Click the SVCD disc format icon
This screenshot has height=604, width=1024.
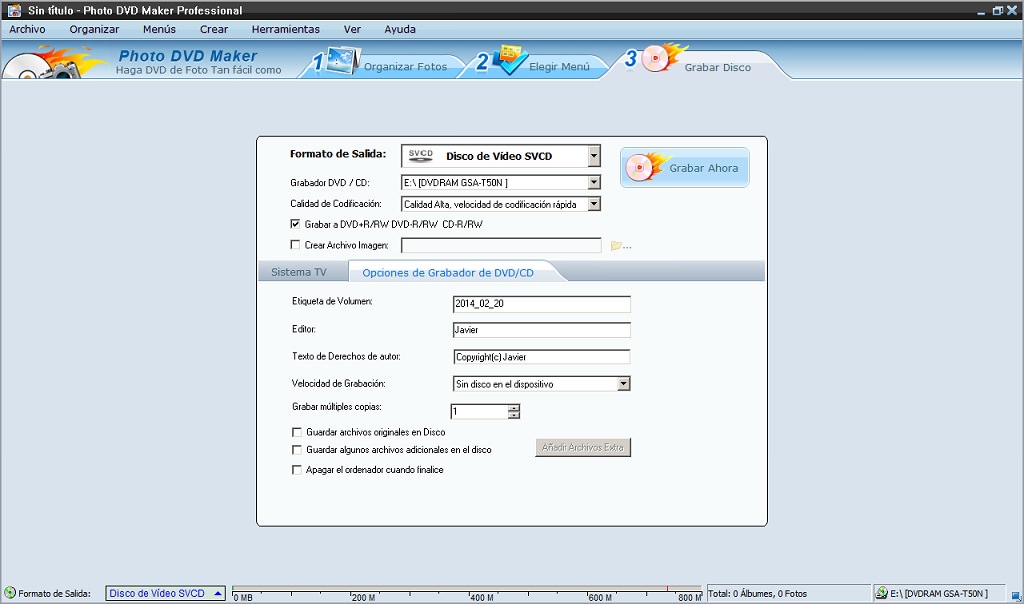click(421, 156)
